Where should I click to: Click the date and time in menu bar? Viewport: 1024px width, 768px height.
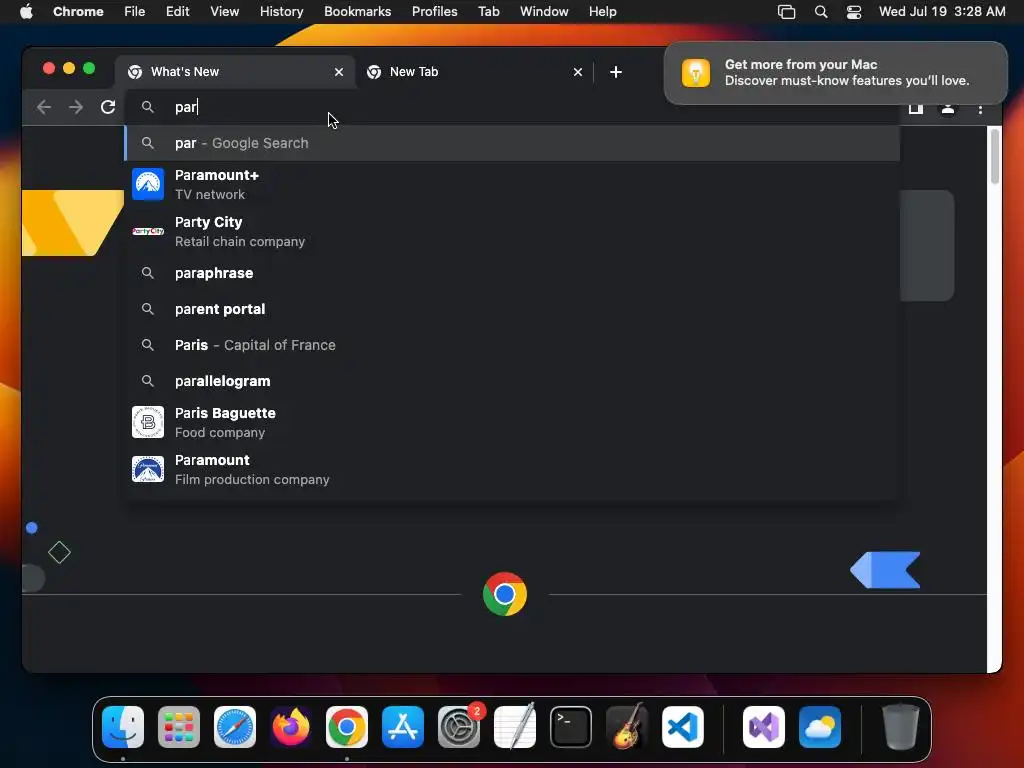(x=942, y=11)
